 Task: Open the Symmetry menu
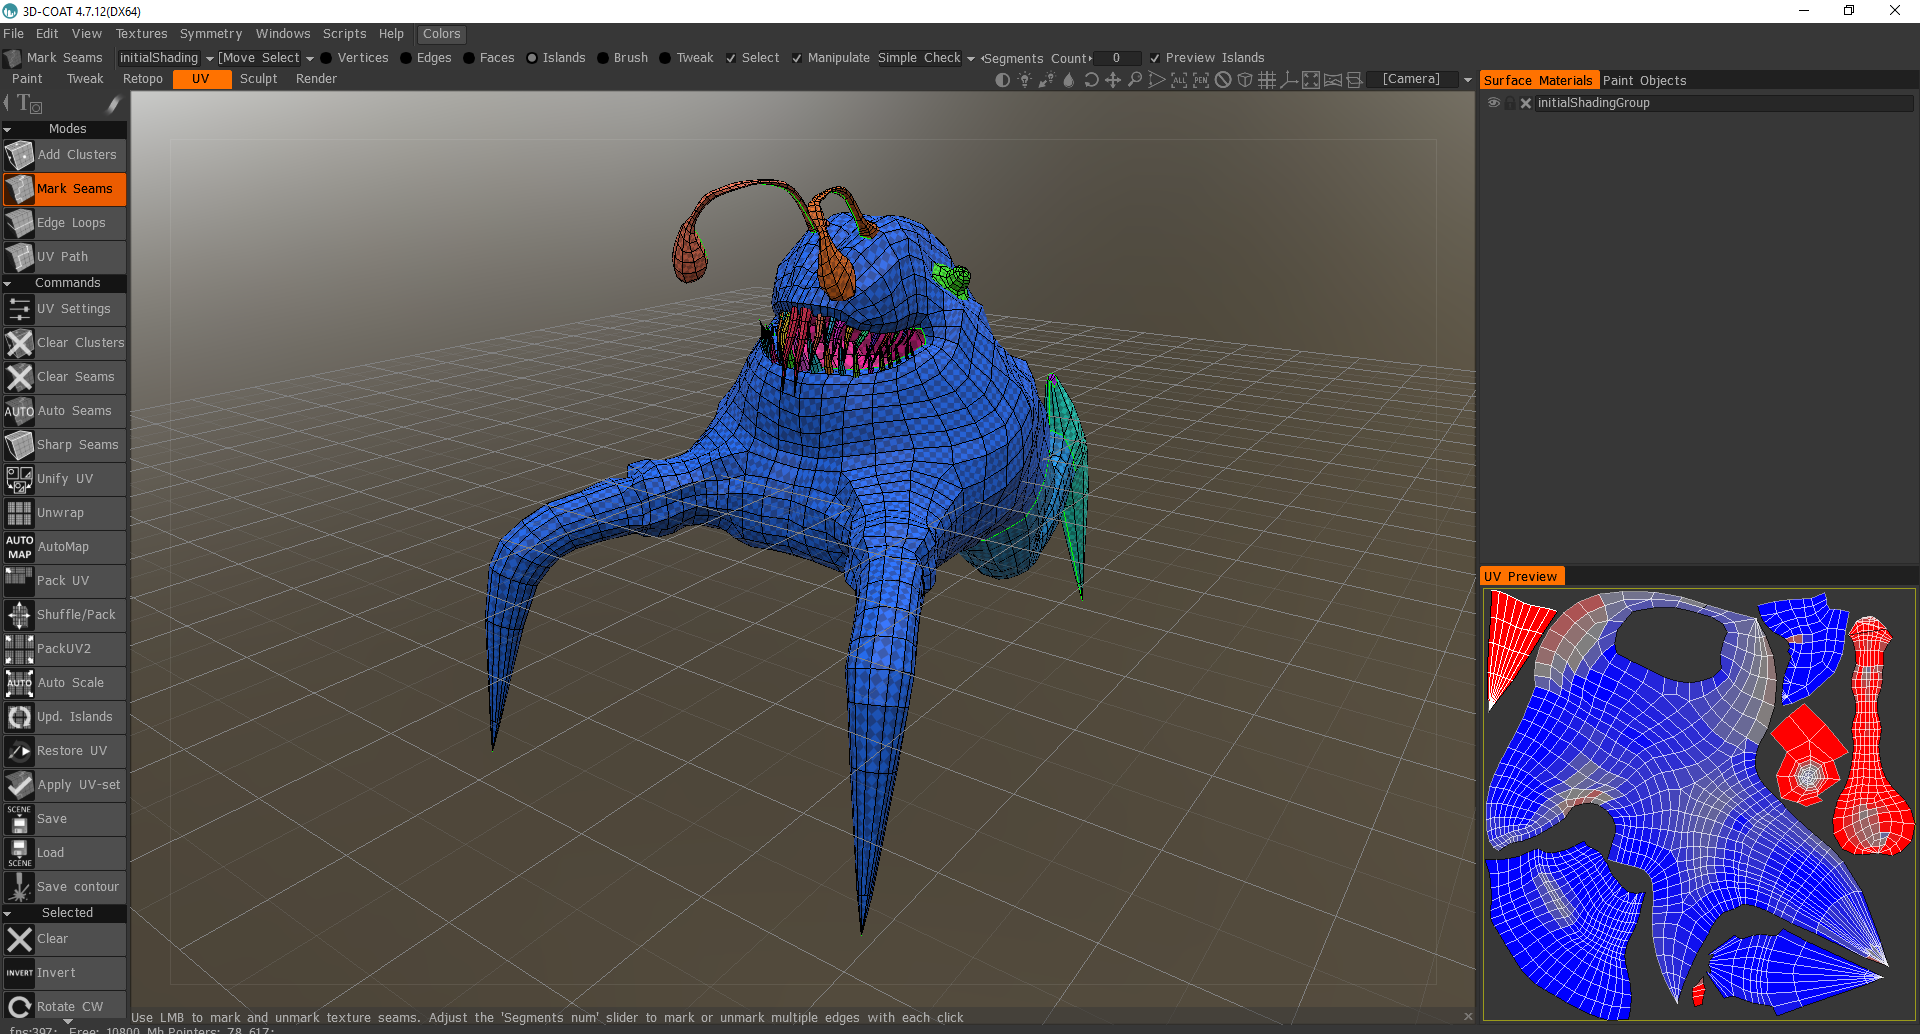pos(211,34)
